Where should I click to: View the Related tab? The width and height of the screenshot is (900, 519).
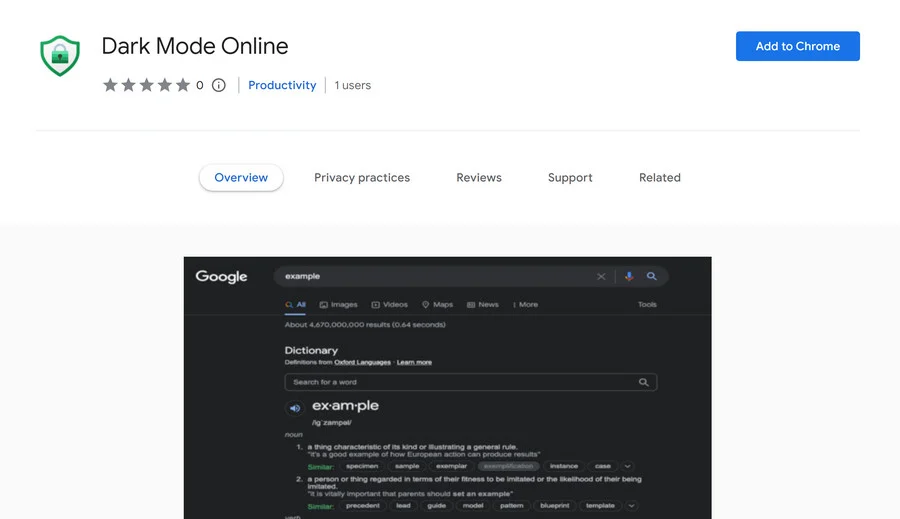(660, 177)
